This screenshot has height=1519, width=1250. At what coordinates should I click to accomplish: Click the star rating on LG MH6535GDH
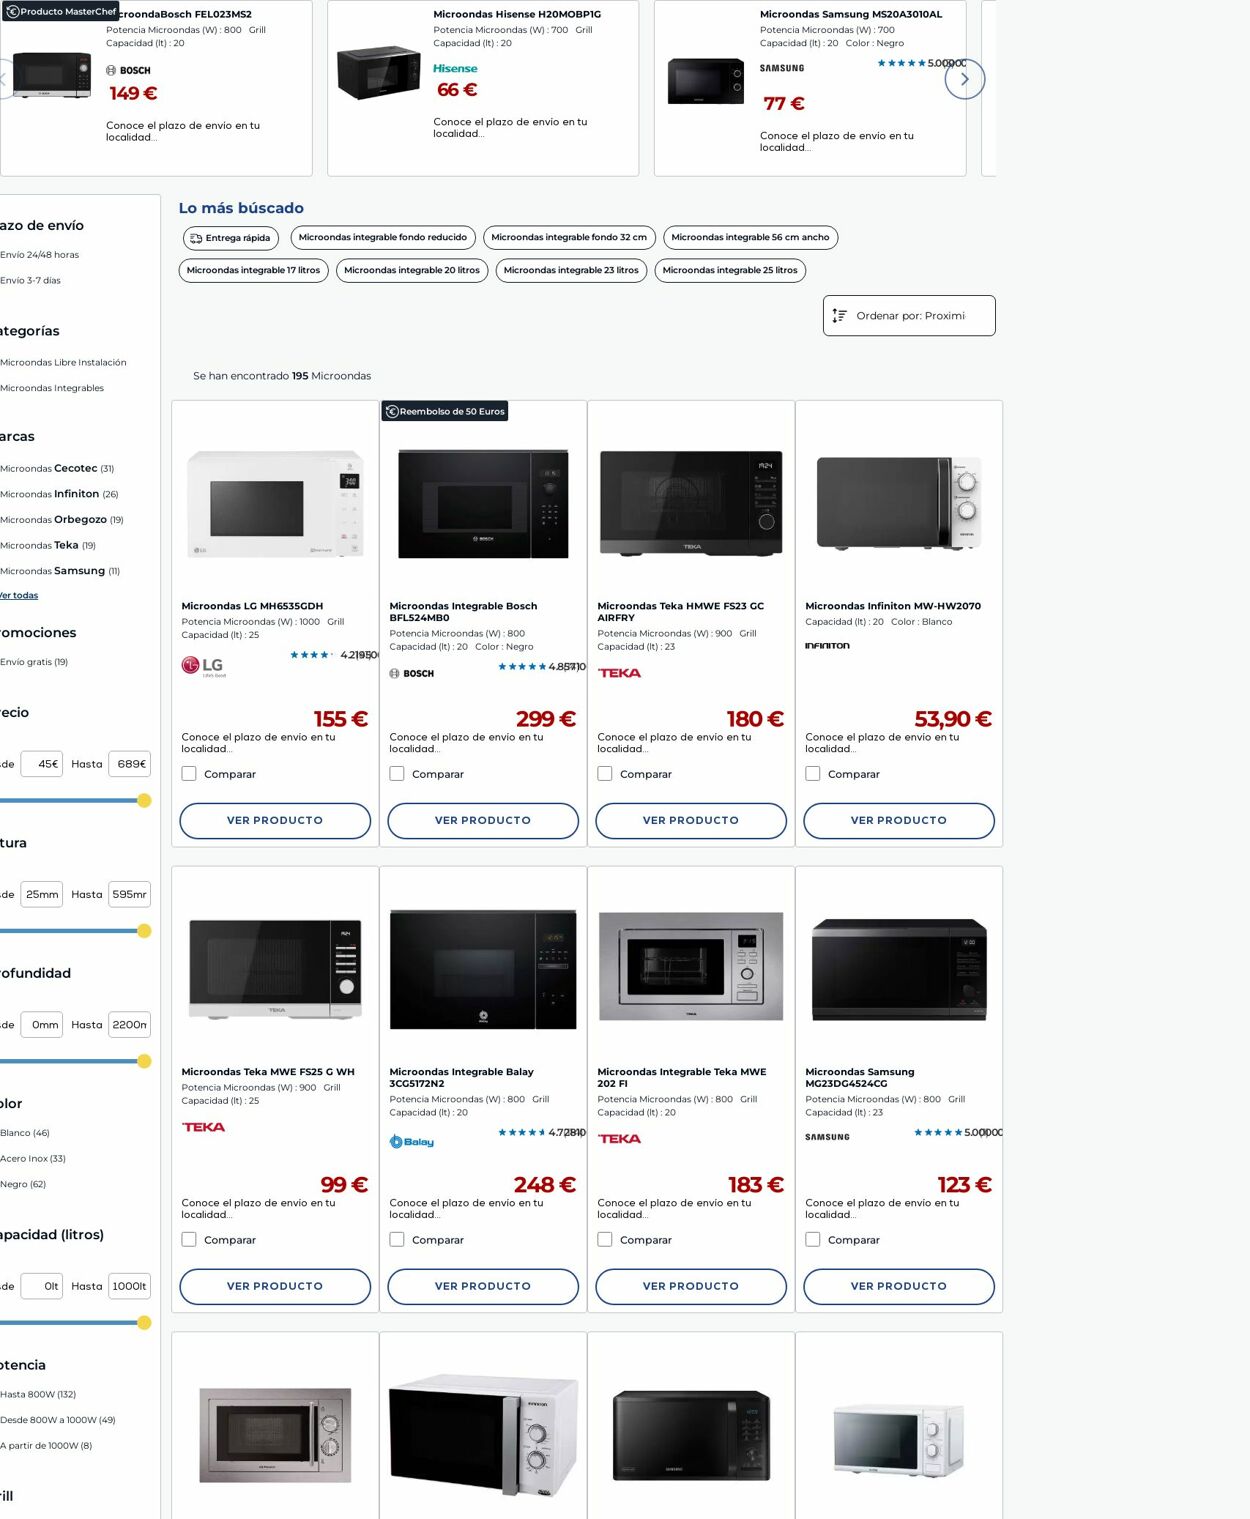pyautogui.click(x=310, y=655)
